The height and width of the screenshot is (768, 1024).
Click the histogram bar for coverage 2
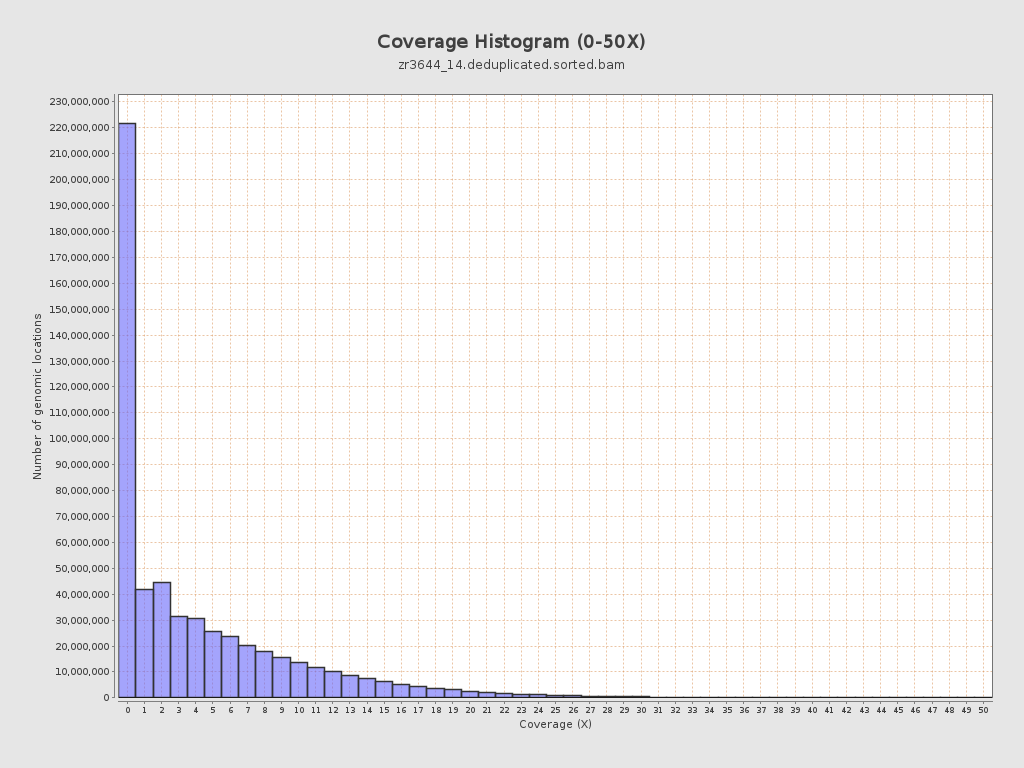click(162, 640)
